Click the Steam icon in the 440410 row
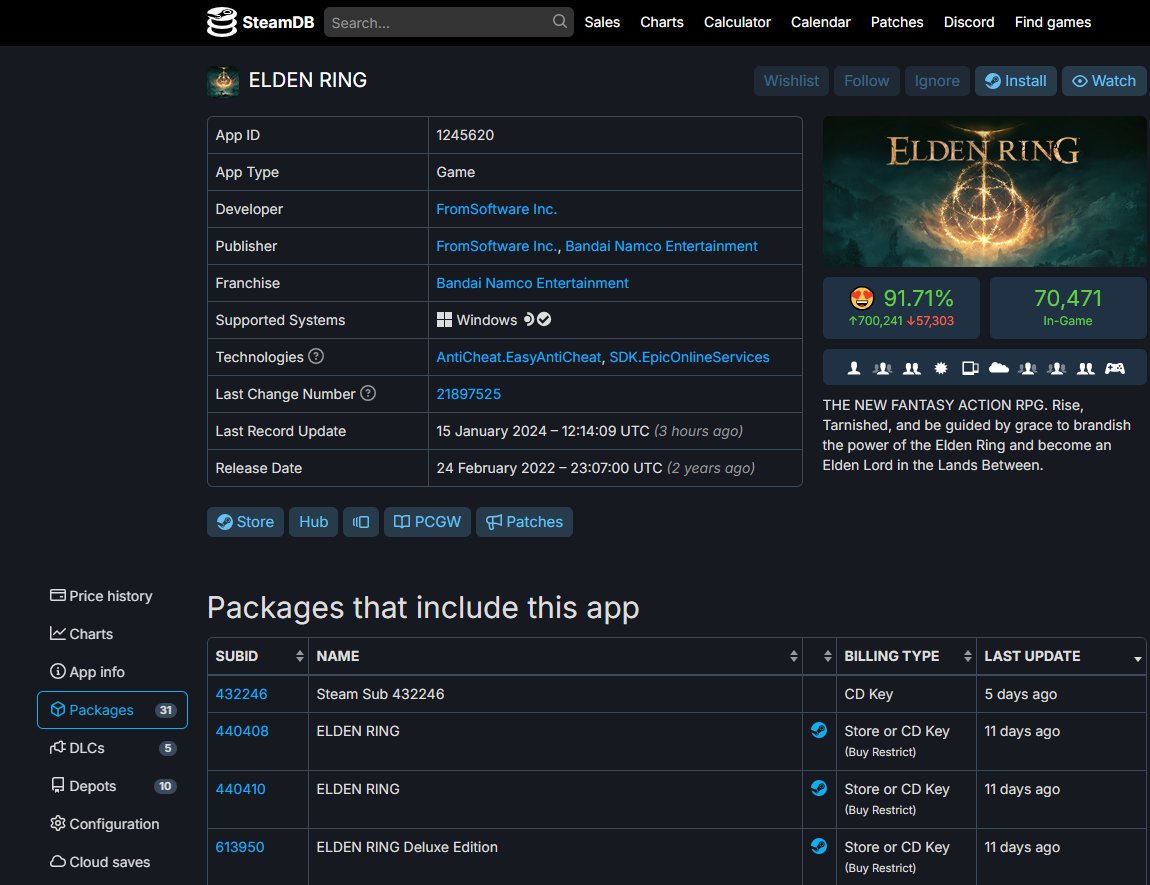The height and width of the screenshot is (885, 1150). coord(819,787)
